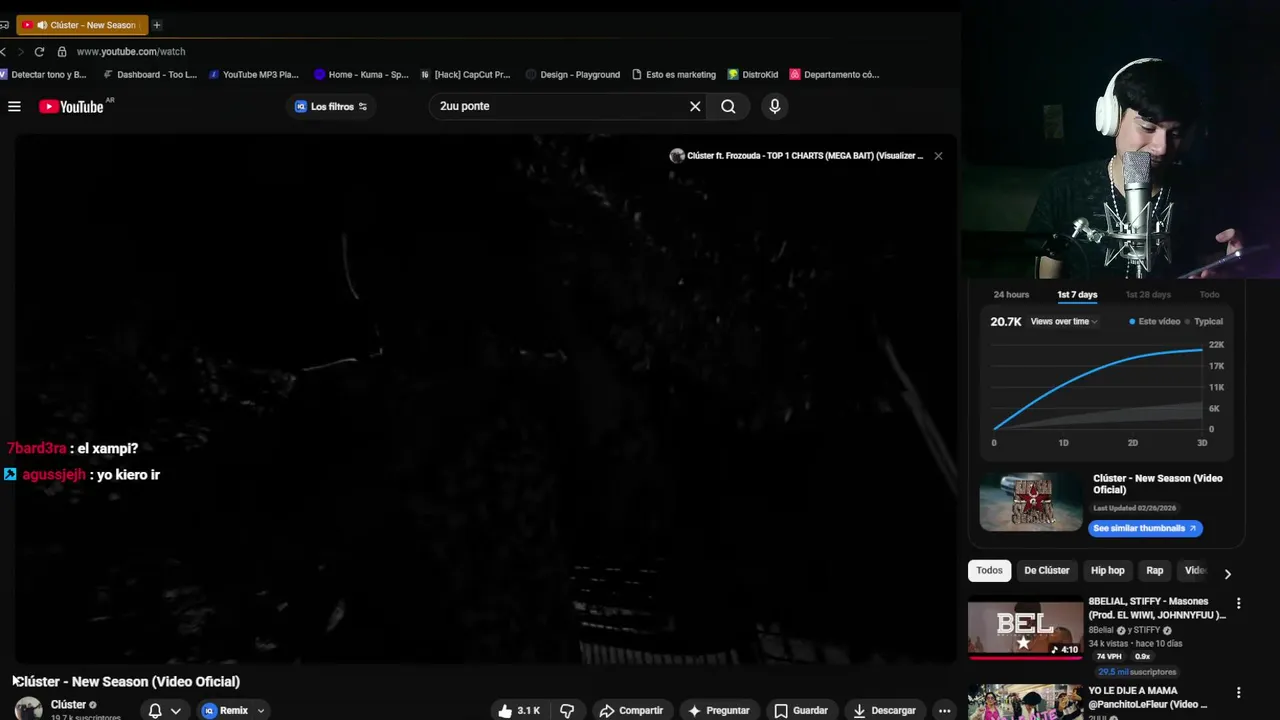
Task: Open Detectar tono y B... bookmark
Action: (45, 74)
